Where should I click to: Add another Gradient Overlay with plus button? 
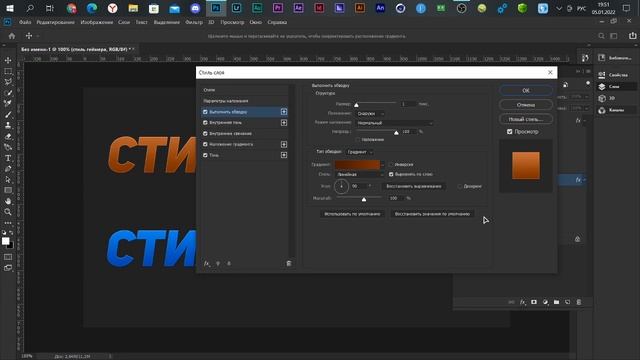pyautogui.click(x=284, y=144)
